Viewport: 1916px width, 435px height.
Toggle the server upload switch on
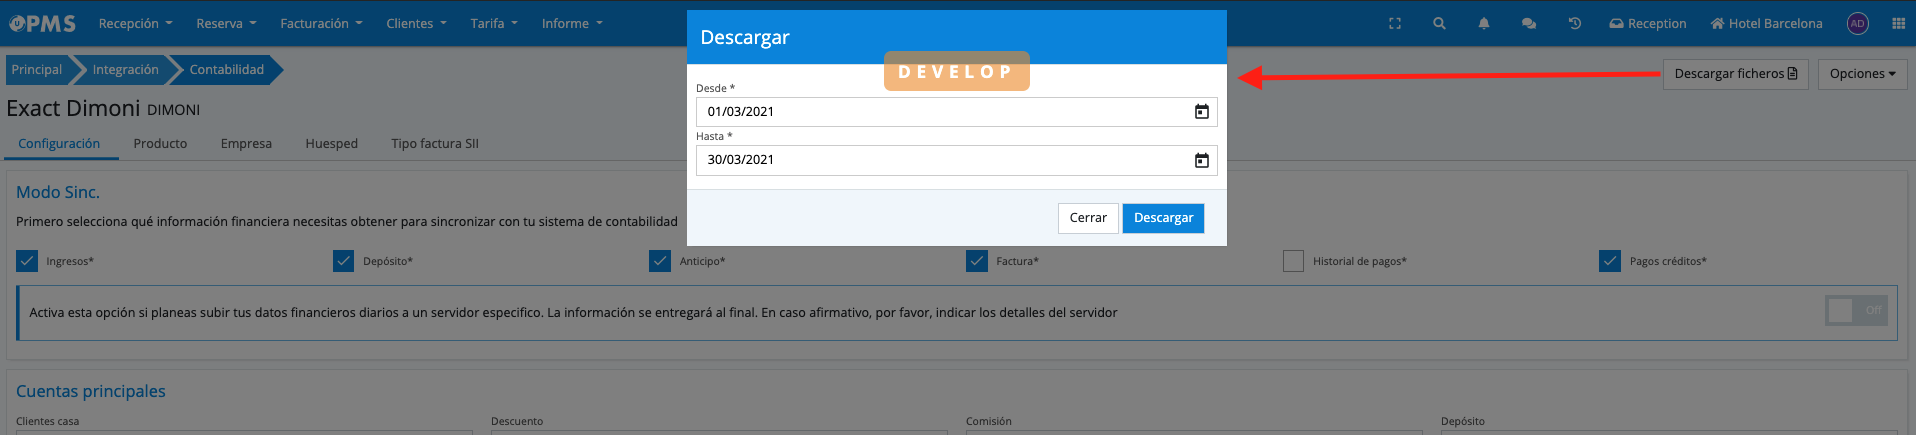pos(1856,311)
